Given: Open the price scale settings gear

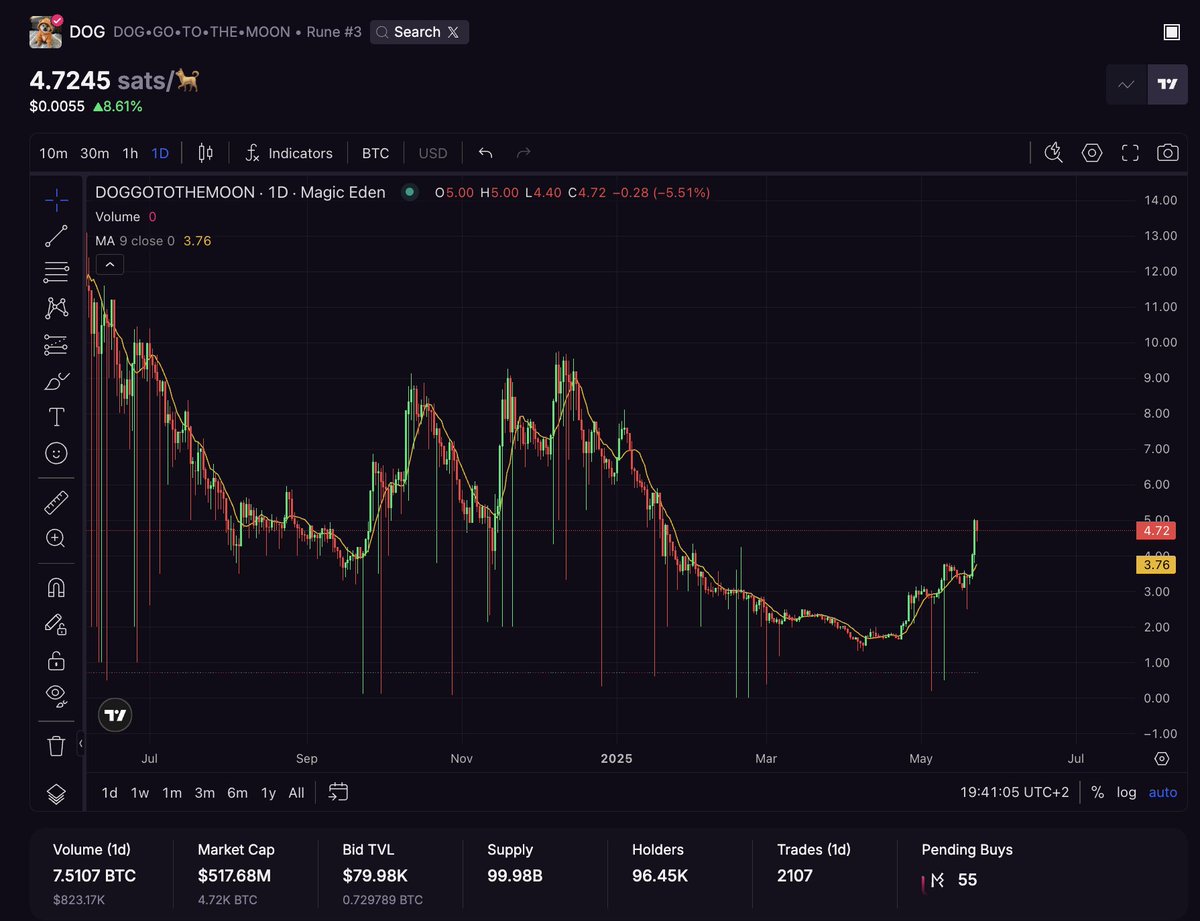Looking at the screenshot, I should [1161, 759].
